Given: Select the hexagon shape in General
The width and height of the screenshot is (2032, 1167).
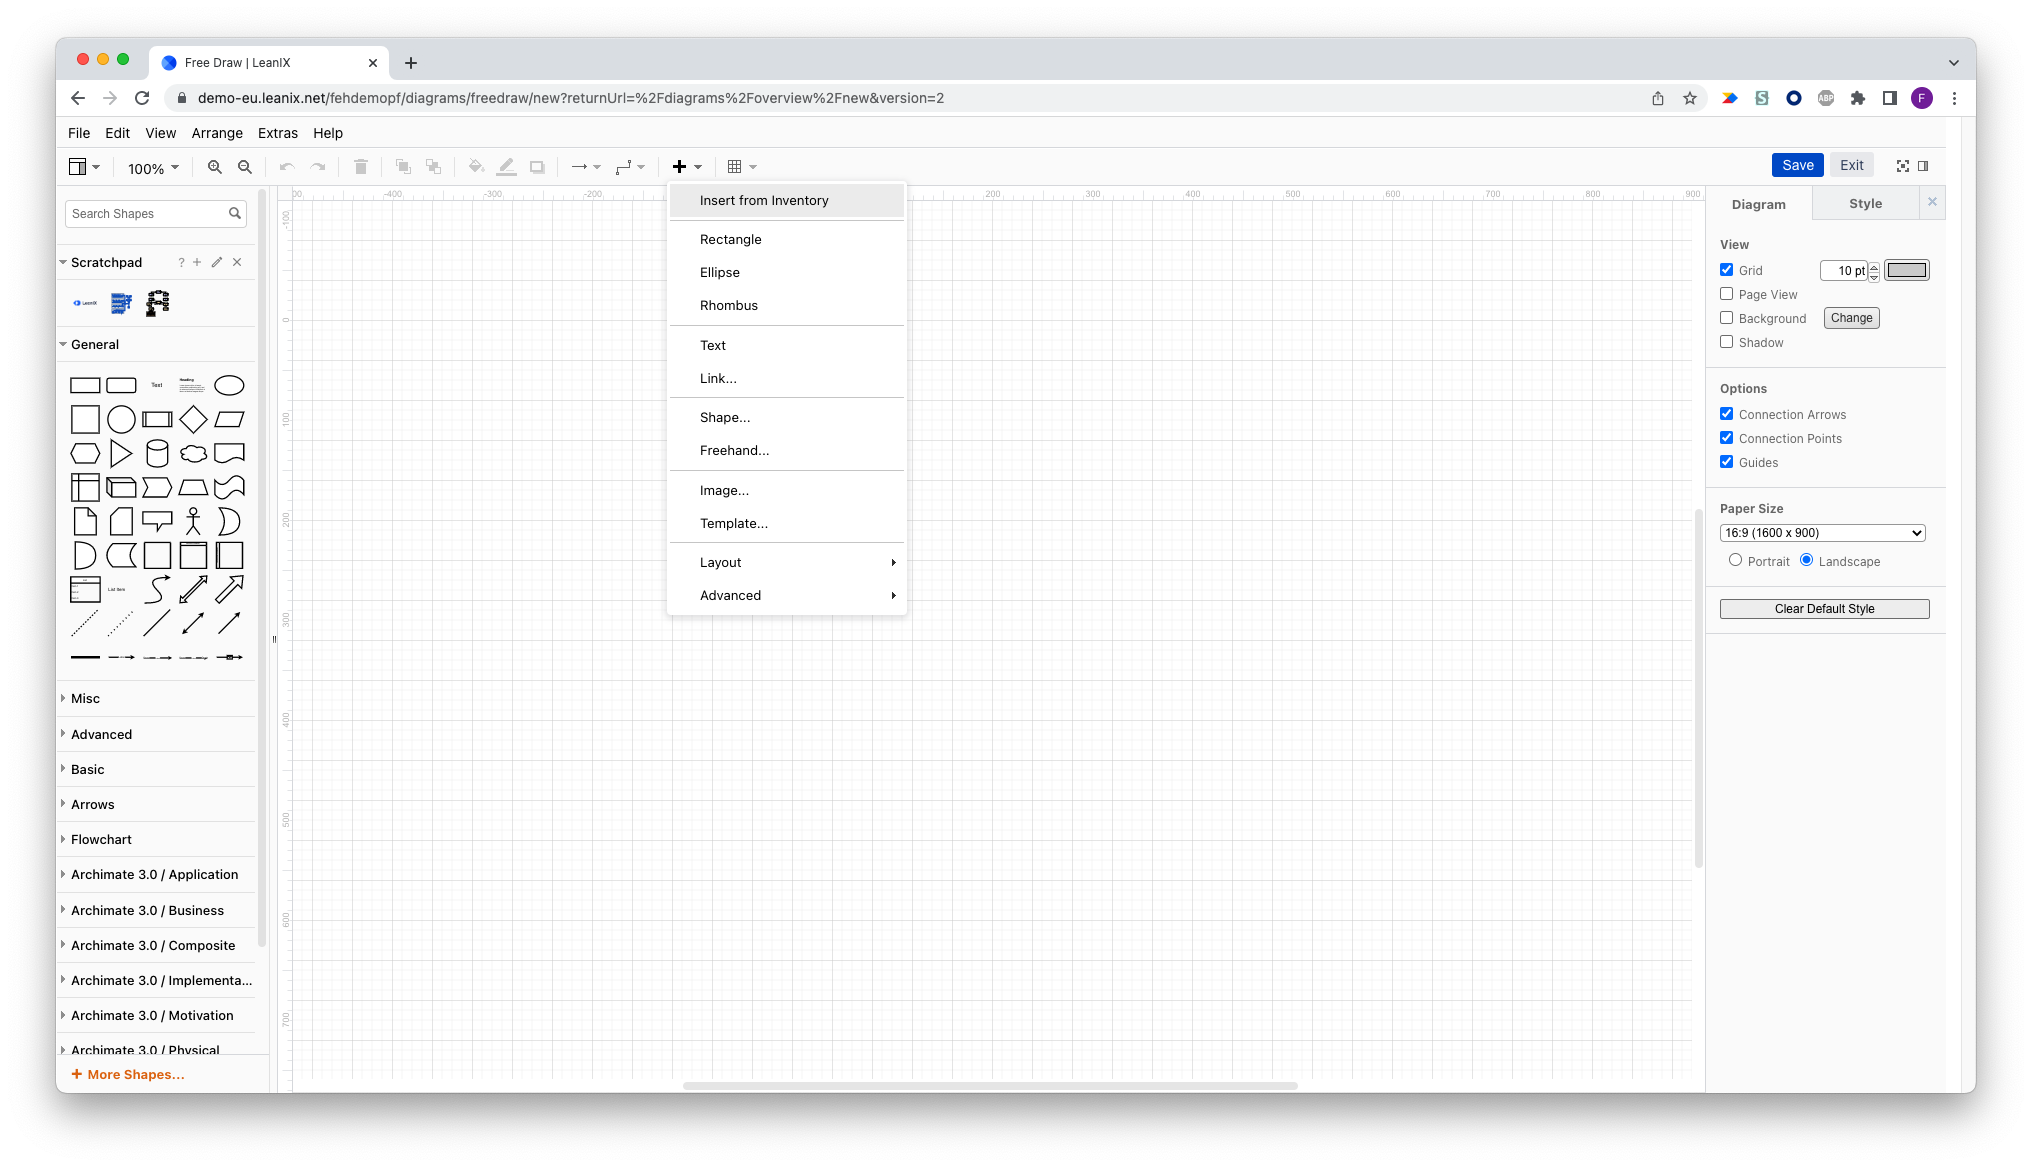Looking at the screenshot, I should tap(85, 453).
